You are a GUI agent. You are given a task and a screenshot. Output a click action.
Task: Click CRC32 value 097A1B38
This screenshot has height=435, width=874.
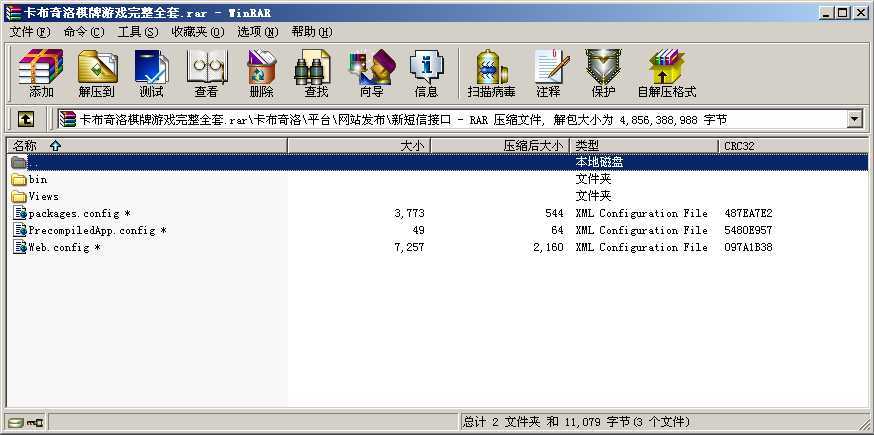point(749,247)
